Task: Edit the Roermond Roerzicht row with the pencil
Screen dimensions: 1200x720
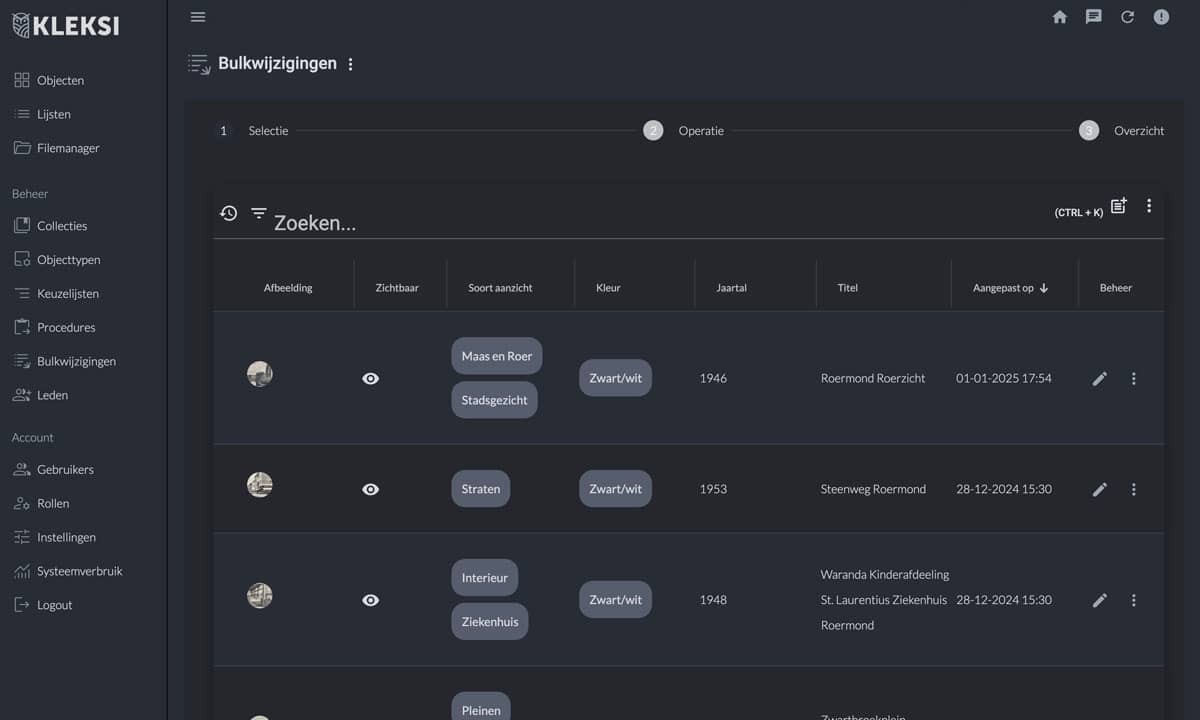Action: point(1100,379)
